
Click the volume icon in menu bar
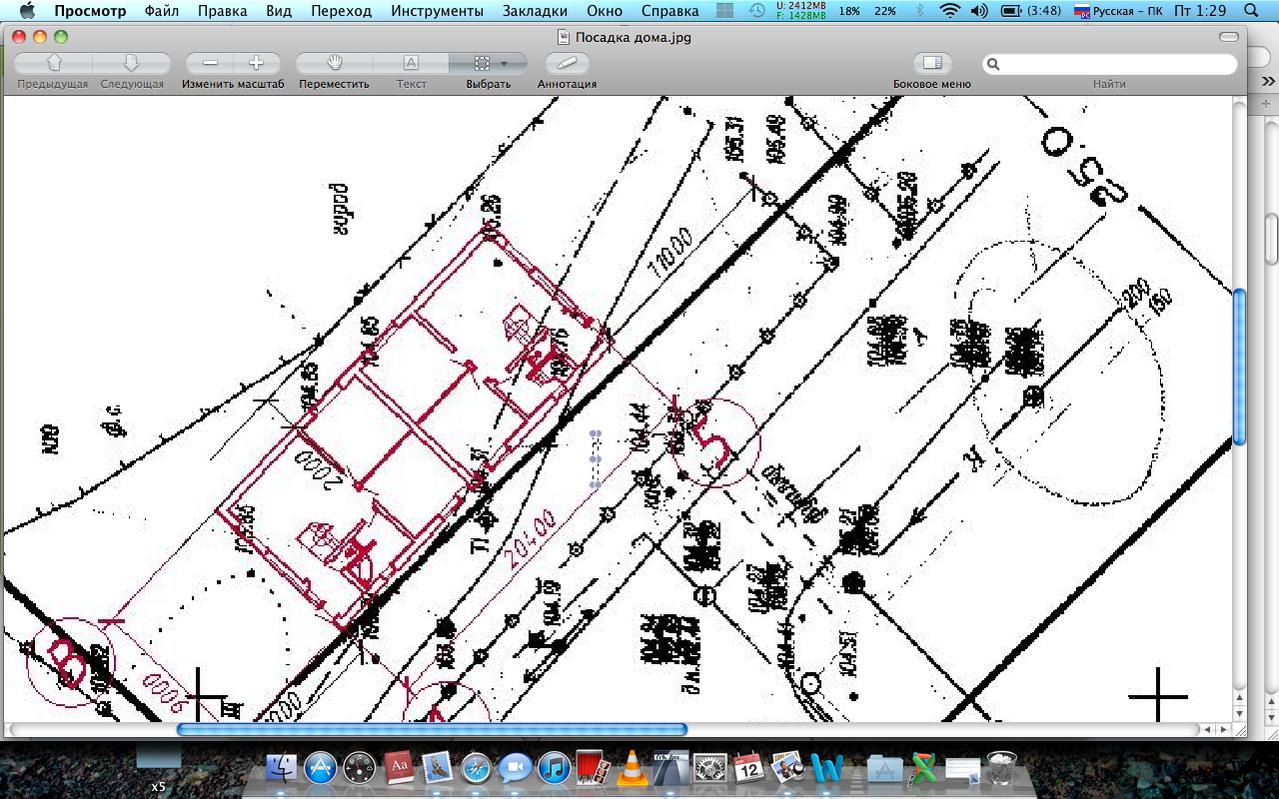point(979,11)
